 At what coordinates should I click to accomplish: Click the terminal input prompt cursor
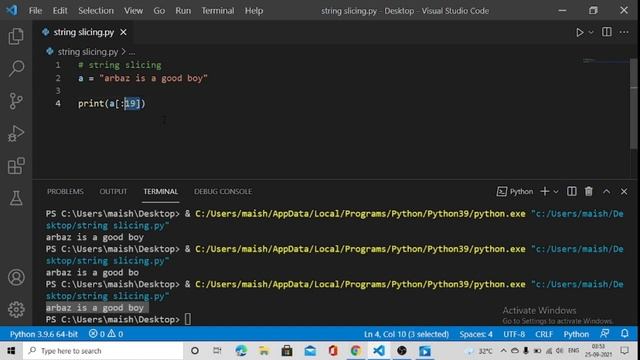(x=187, y=319)
